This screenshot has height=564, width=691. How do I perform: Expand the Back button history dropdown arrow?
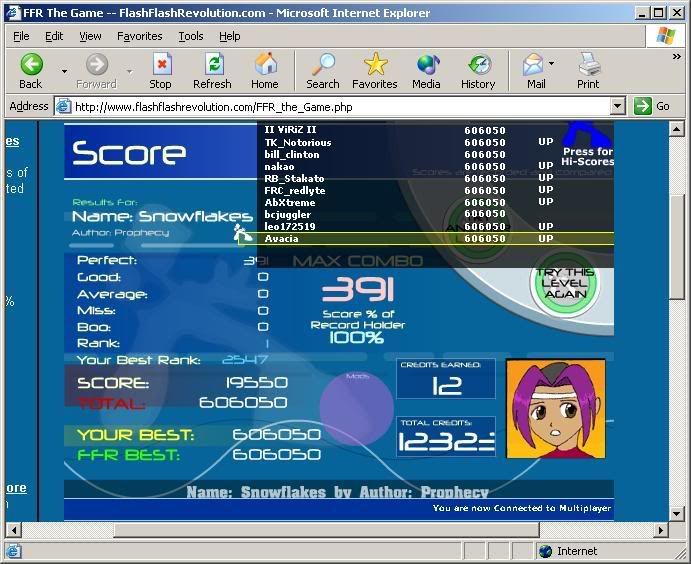(x=64, y=71)
